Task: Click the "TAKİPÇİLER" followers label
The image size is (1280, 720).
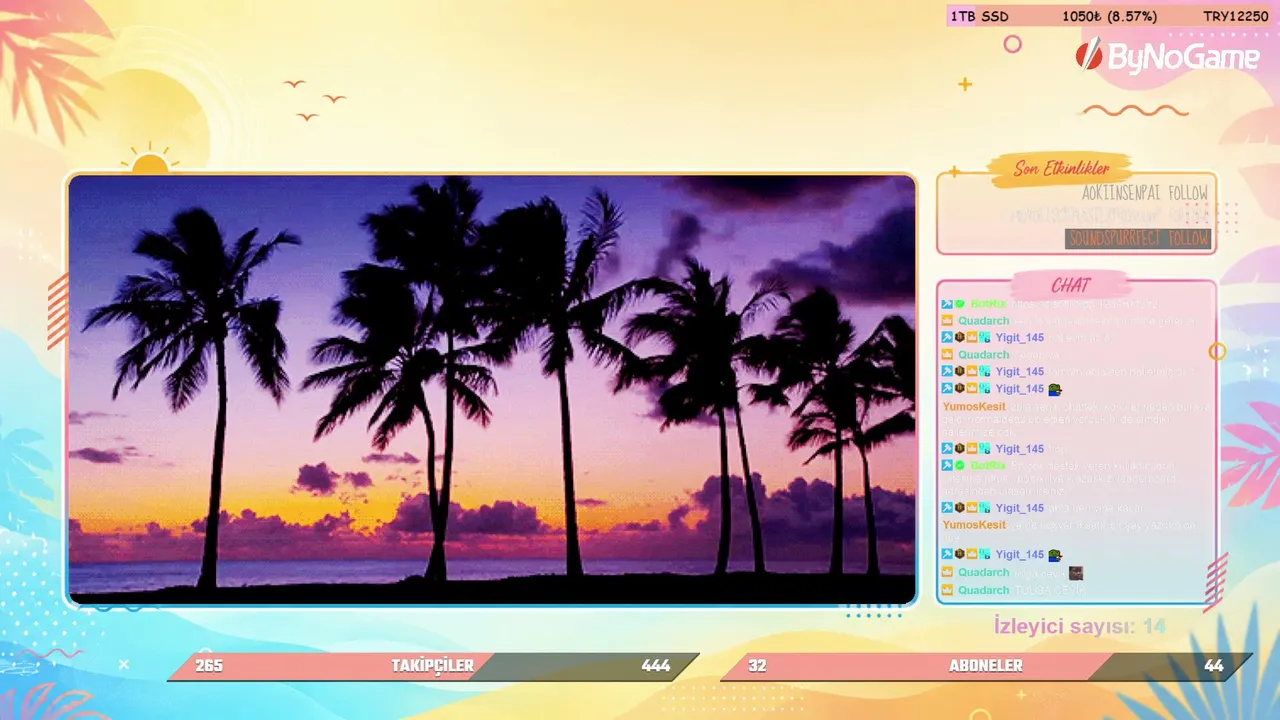Action: click(433, 666)
